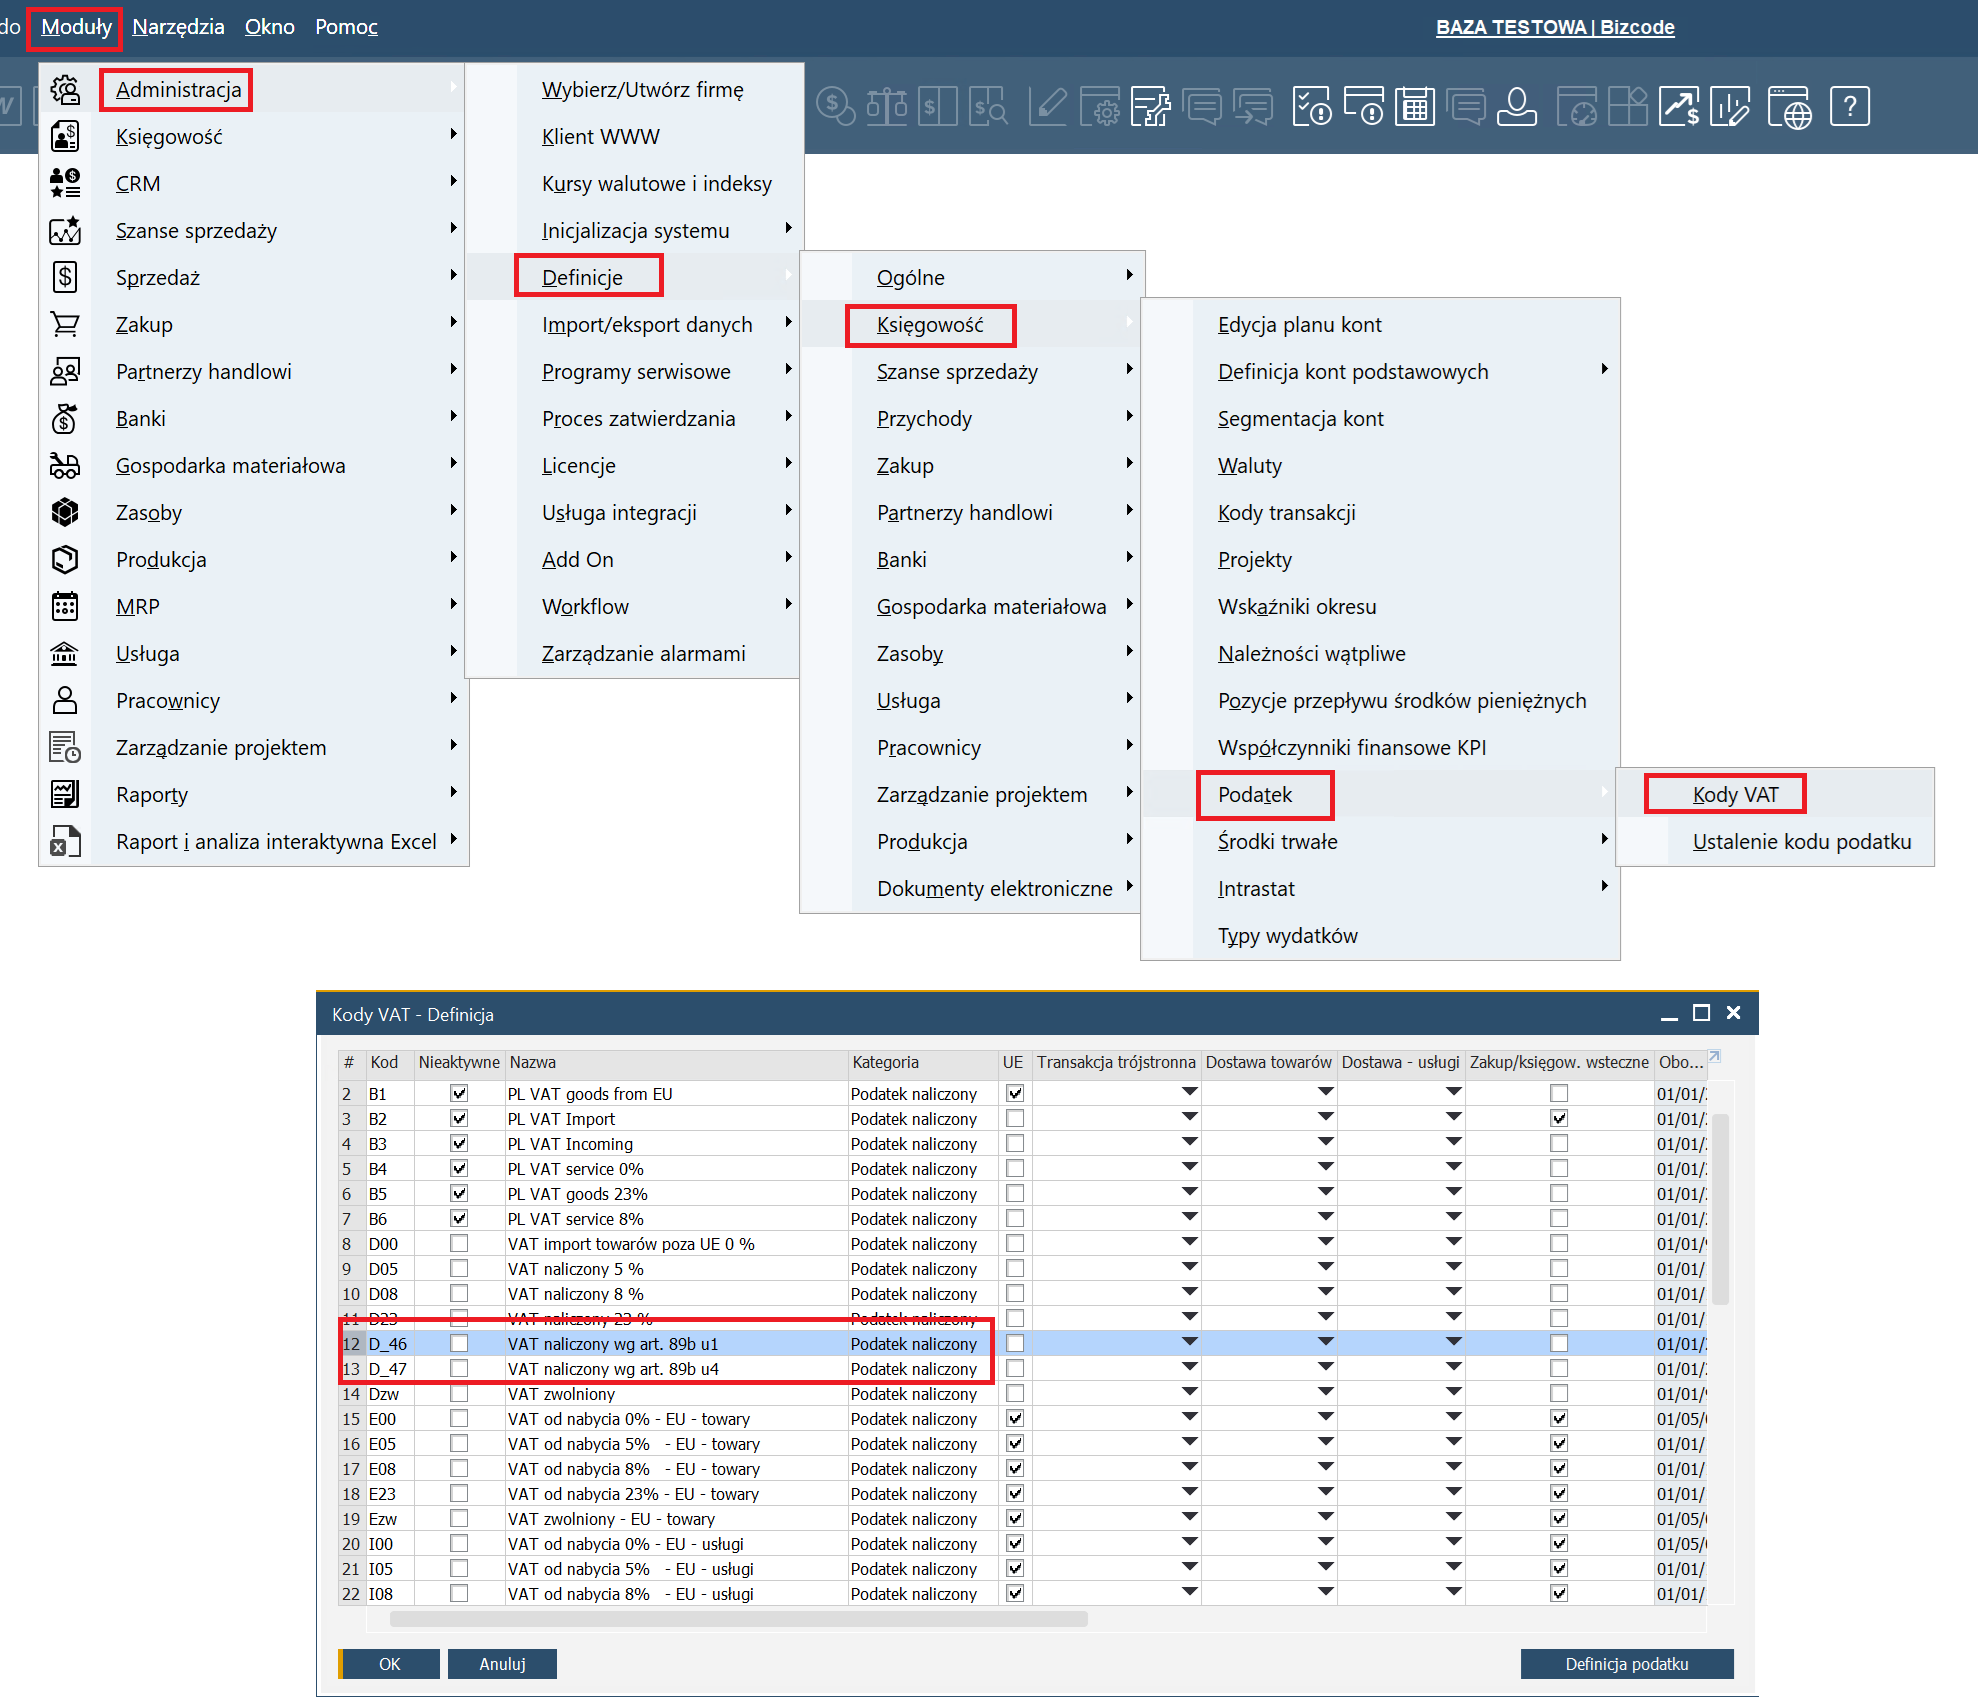Click BAZA TESTOWA | Bizcode link
The height and width of the screenshot is (1704, 1978).
(1555, 27)
